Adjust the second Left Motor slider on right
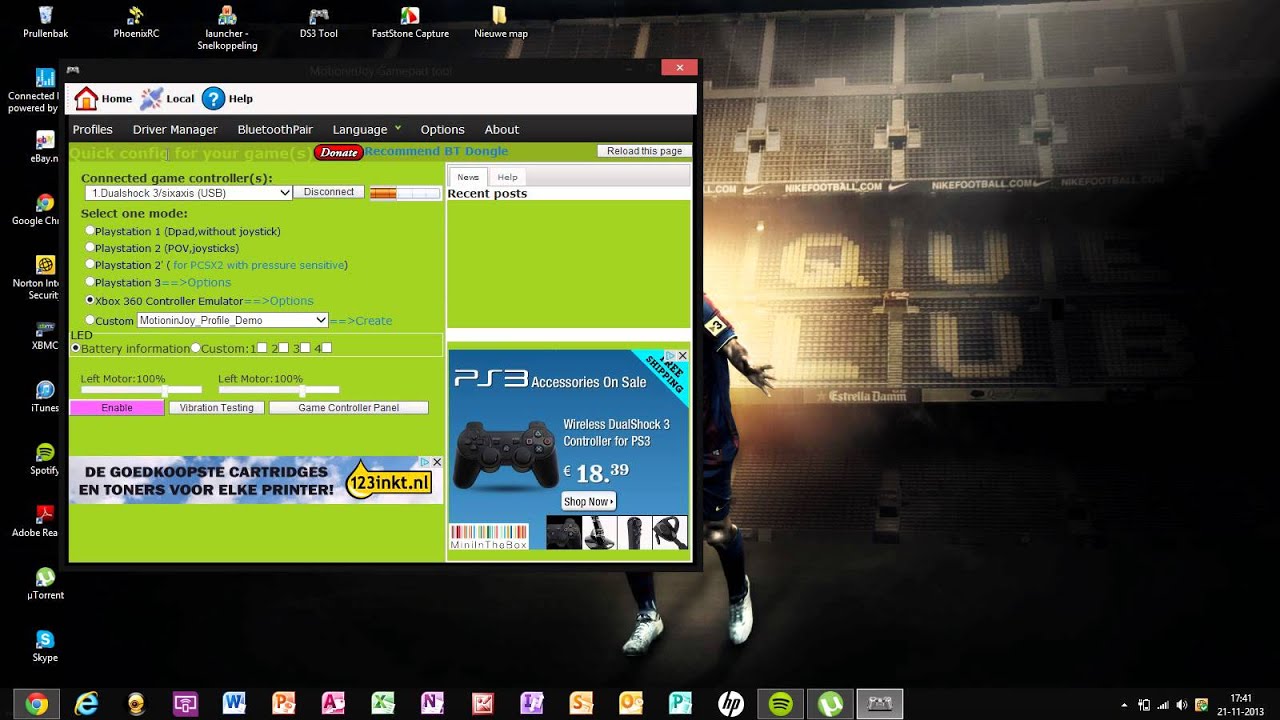The image size is (1280, 720). coord(278,391)
